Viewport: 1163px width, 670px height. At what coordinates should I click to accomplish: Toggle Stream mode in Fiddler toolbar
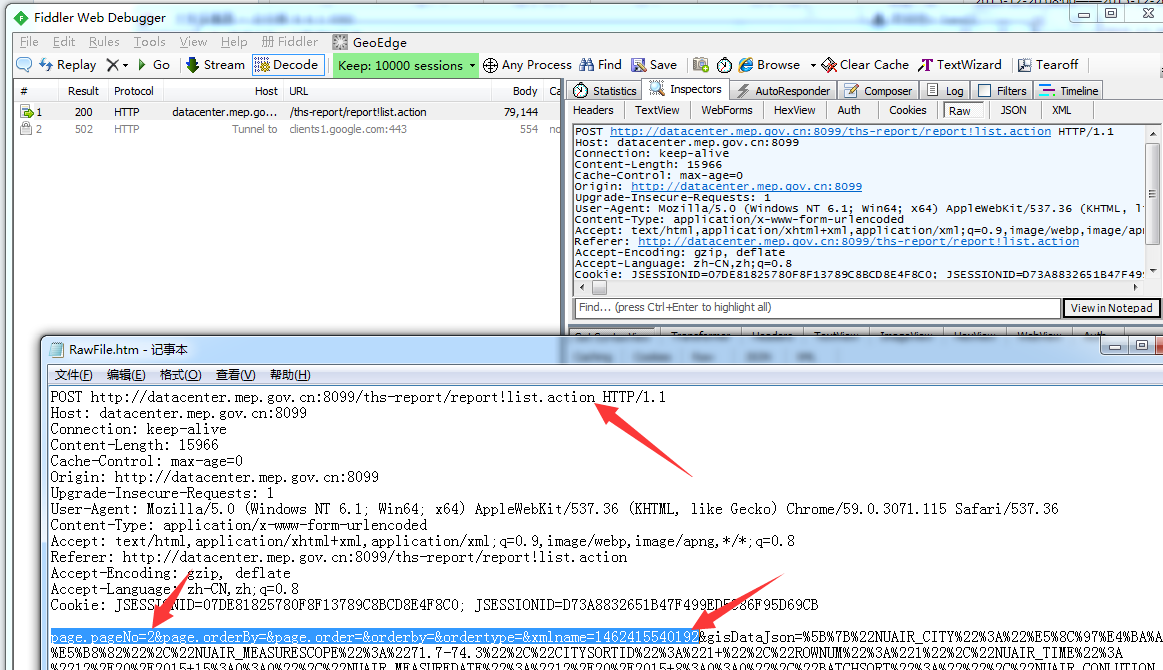(x=215, y=65)
